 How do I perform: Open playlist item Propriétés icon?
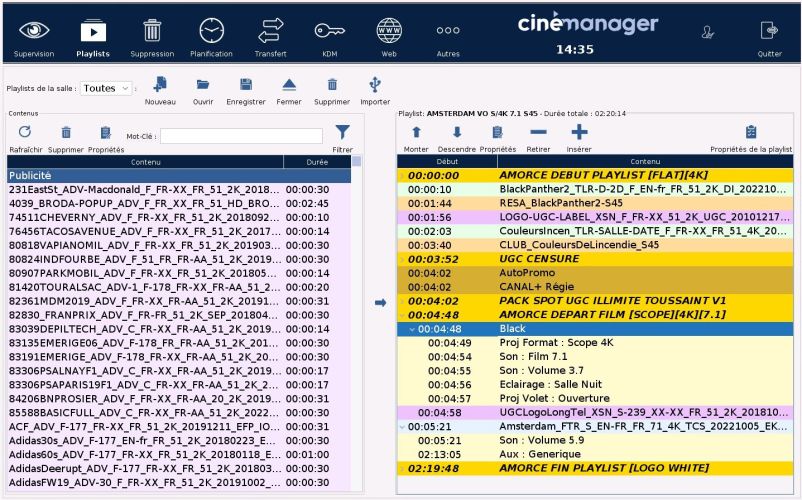[497, 132]
